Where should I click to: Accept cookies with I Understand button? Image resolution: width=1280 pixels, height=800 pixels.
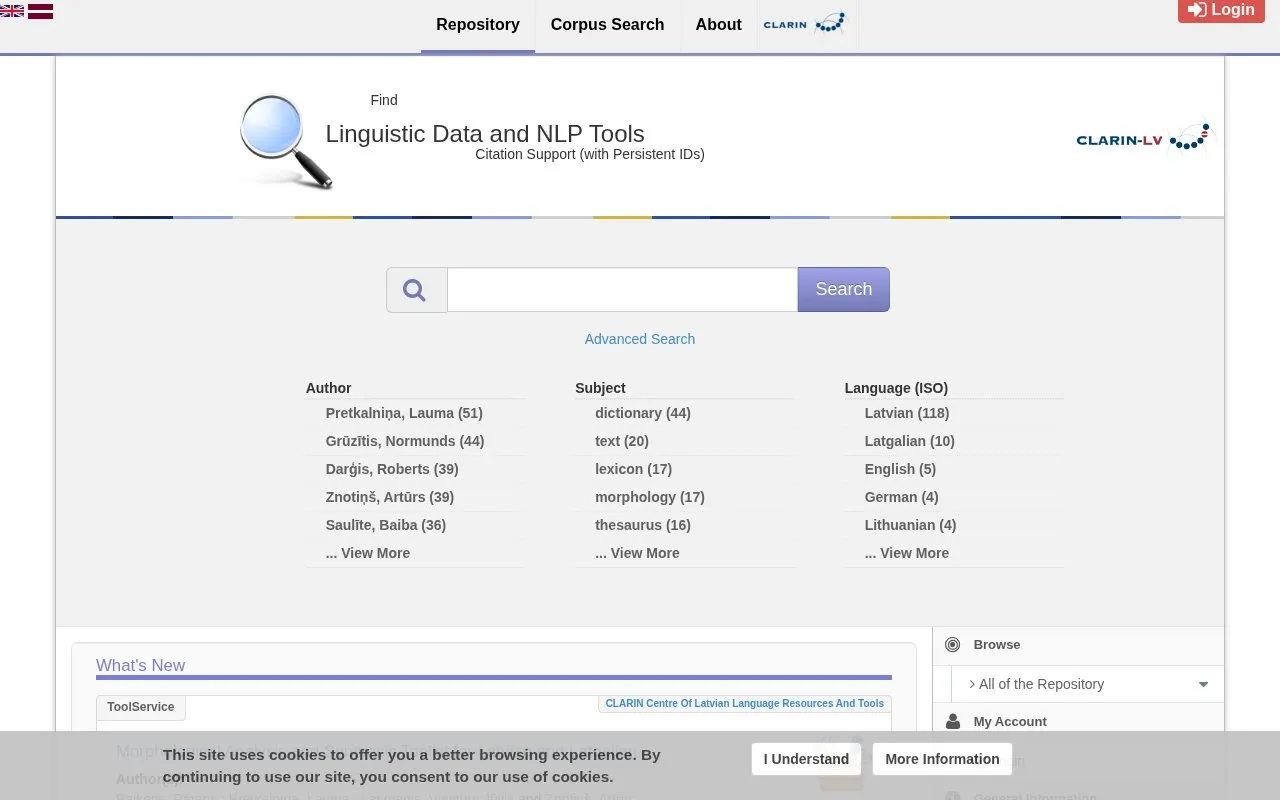point(806,759)
